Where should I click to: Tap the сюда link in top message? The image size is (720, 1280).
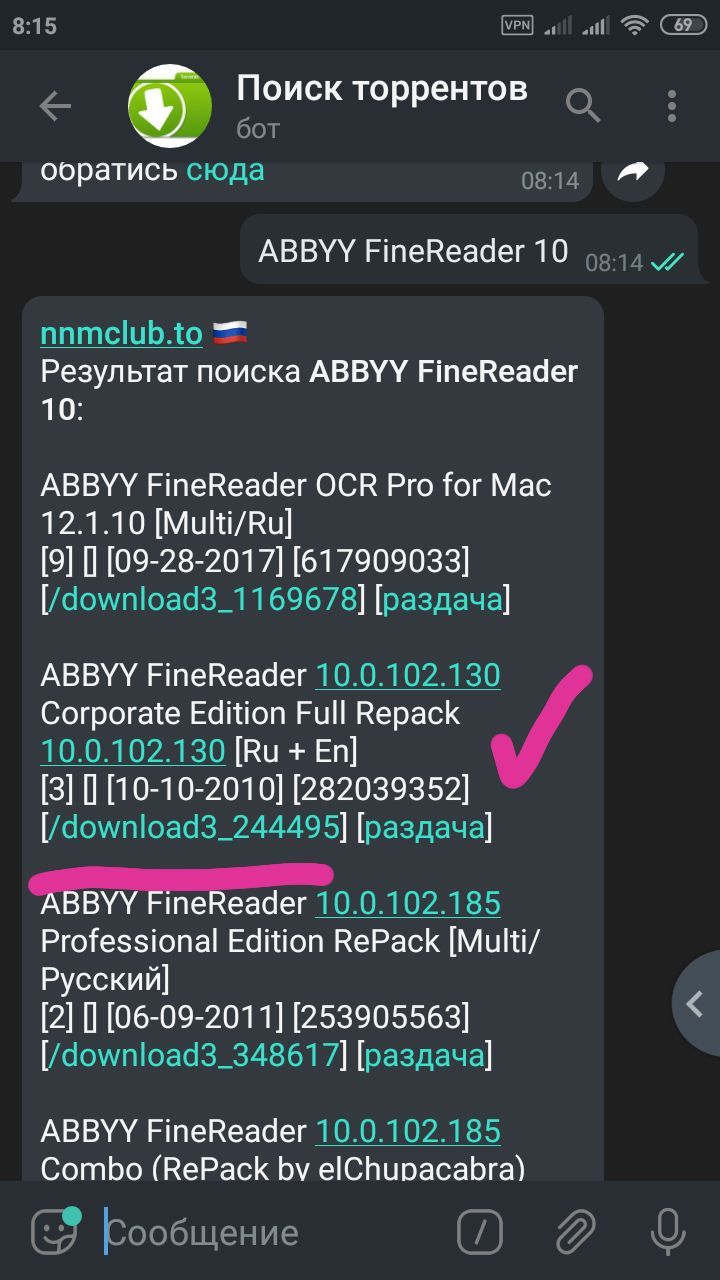(225, 170)
